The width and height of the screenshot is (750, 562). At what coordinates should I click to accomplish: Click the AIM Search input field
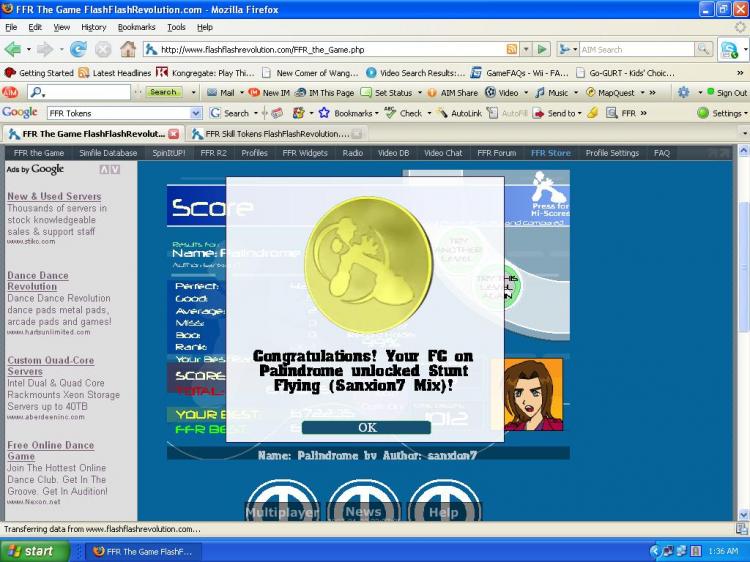[636, 49]
